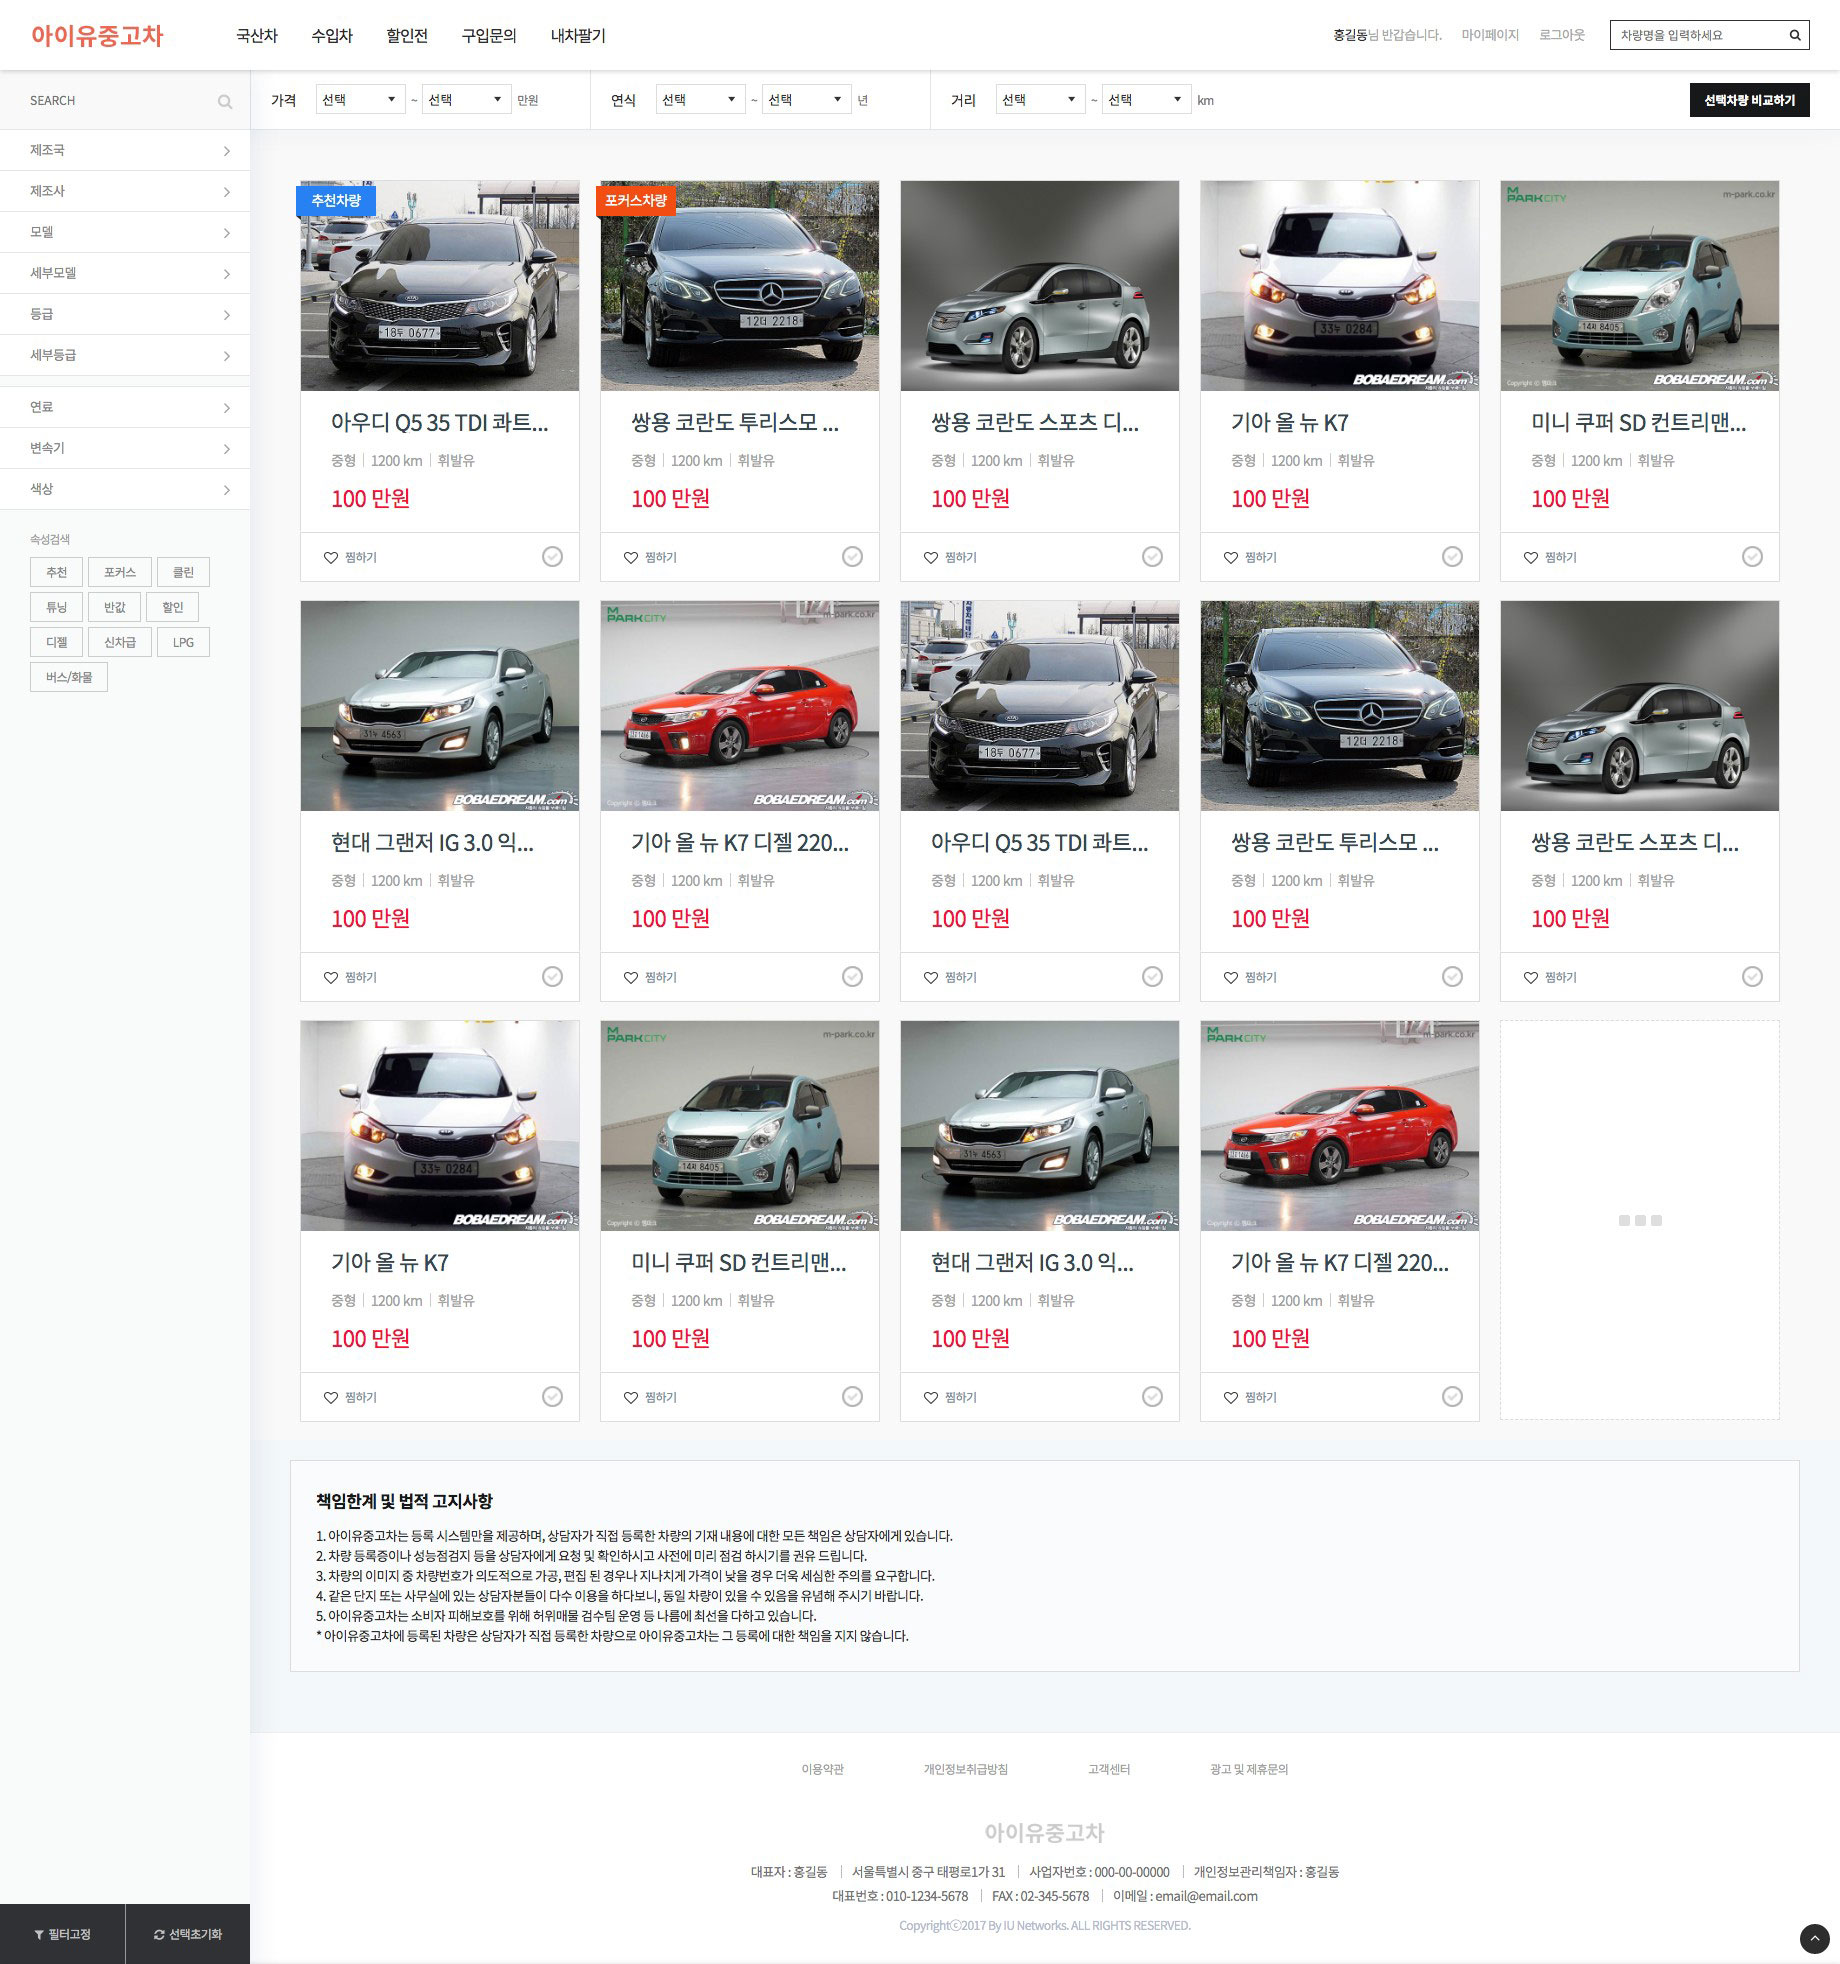Expand the 세부모델 sidebar filter
The height and width of the screenshot is (1964, 1840).
[x=125, y=273]
